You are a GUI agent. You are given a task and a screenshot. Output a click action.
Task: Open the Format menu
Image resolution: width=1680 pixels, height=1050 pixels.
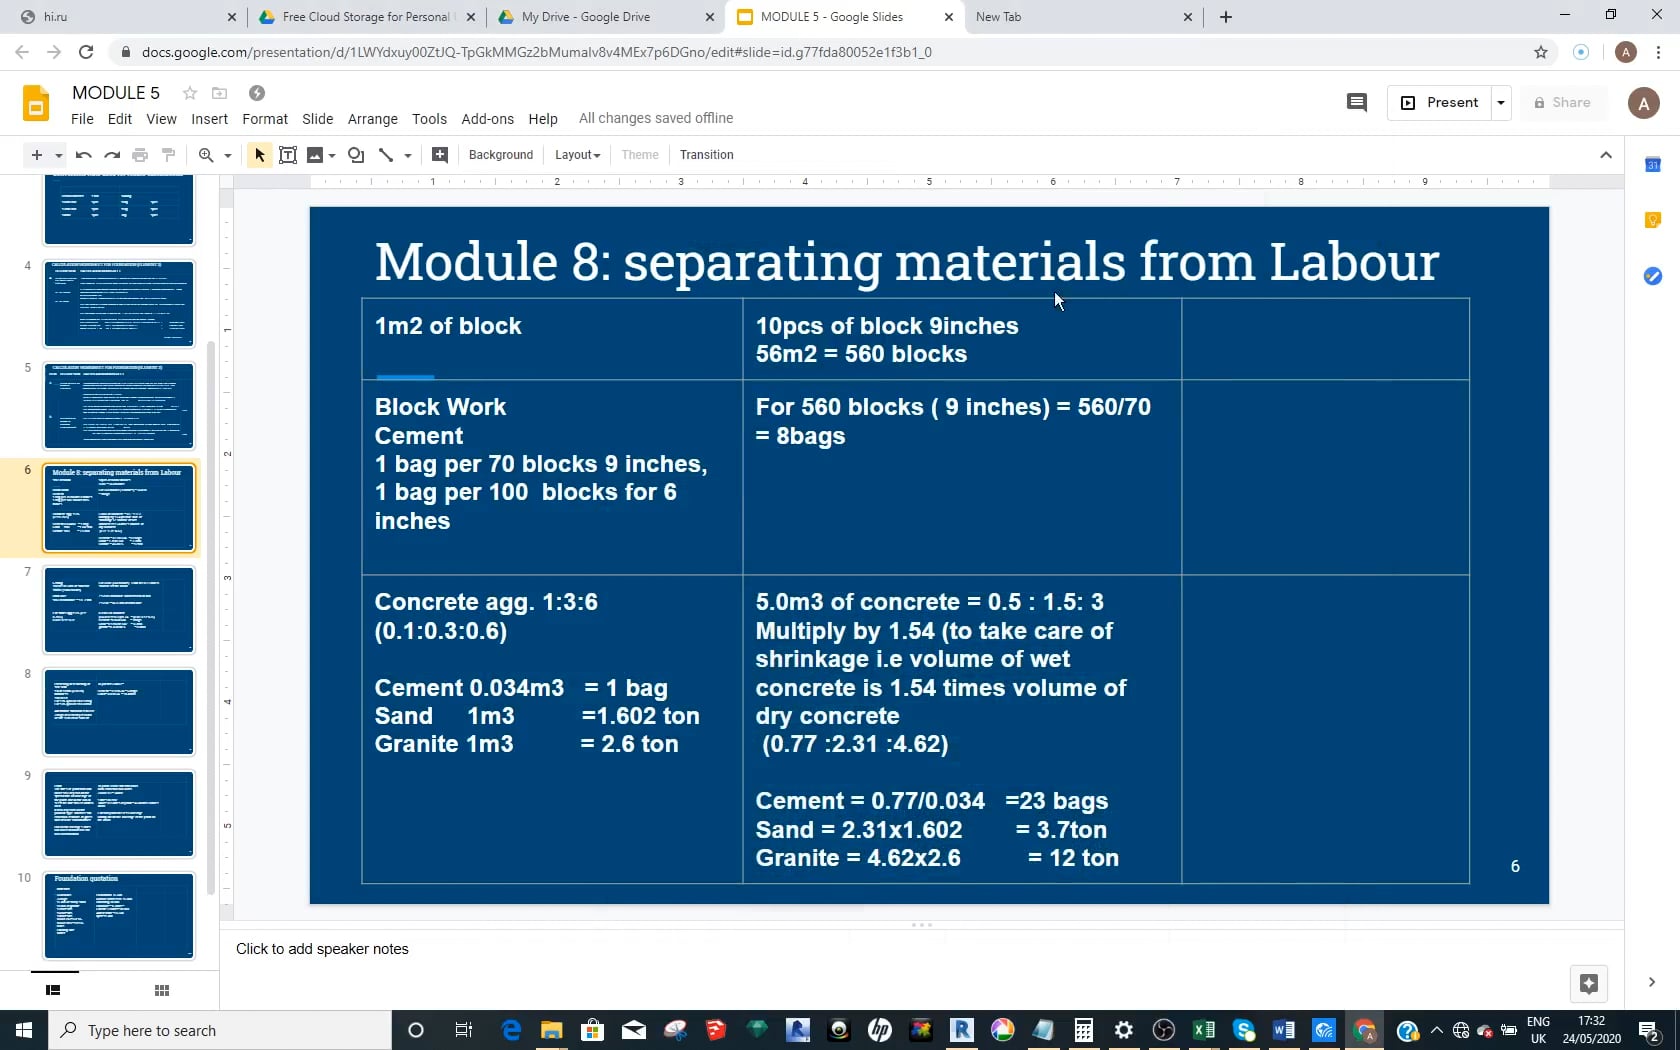(x=265, y=119)
